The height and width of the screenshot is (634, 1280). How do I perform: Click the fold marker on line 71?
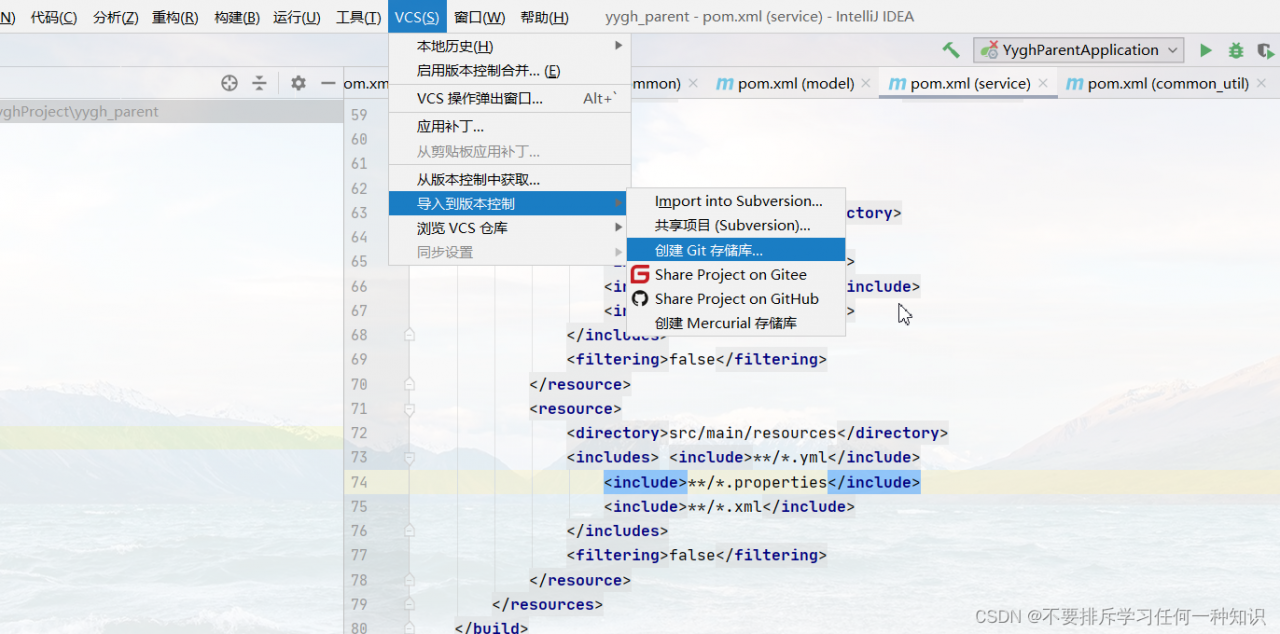click(409, 409)
